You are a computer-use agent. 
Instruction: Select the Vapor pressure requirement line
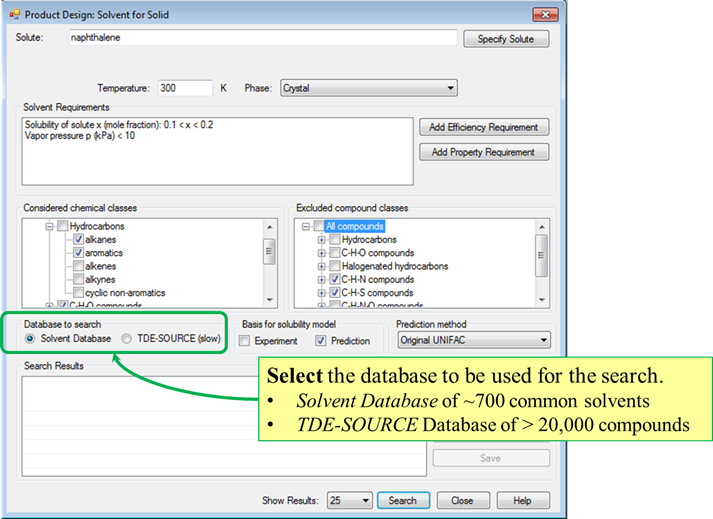point(80,136)
